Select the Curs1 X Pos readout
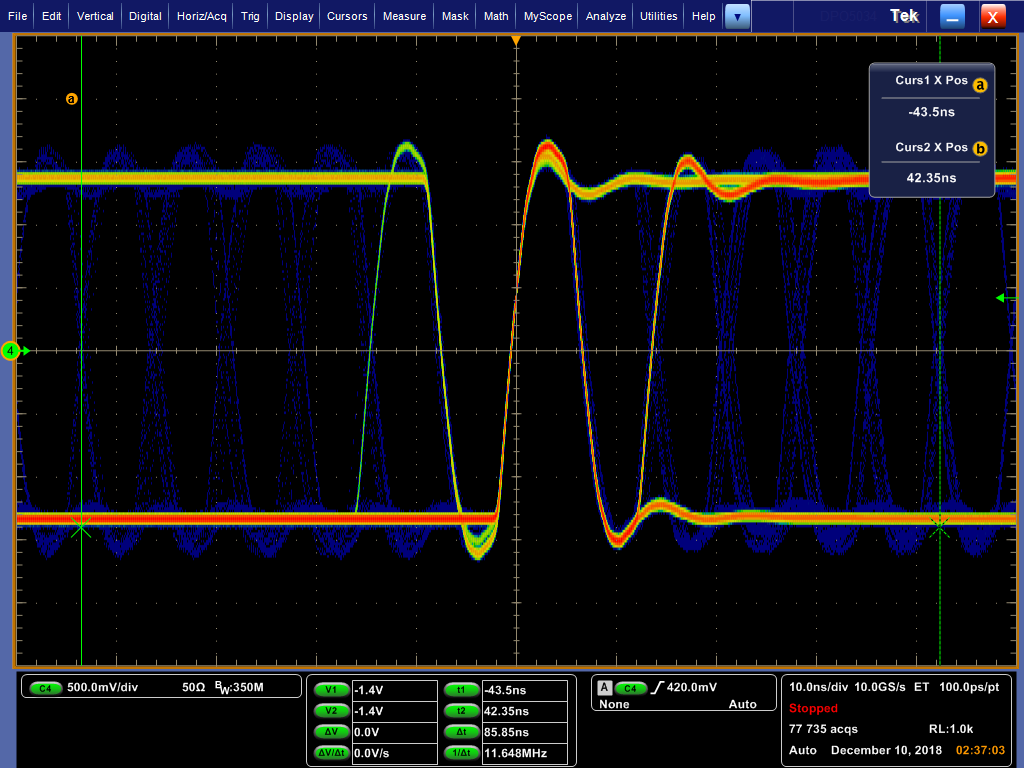This screenshot has width=1024, height=768. tap(931, 112)
